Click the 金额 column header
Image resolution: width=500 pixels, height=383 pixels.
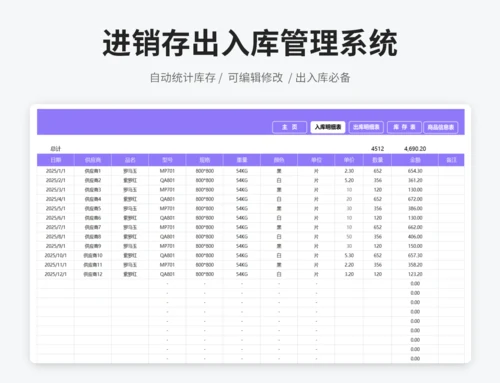[x=415, y=160]
